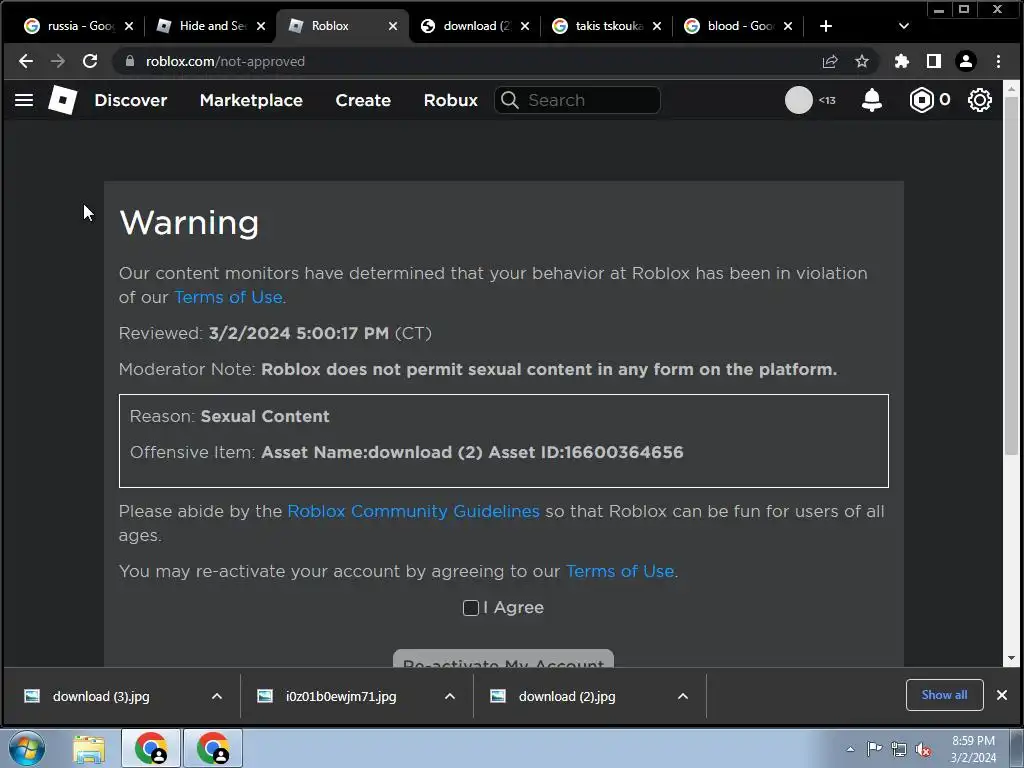This screenshot has height=768, width=1024.
Task: Click the Show desktop strip
Action: 1017,748
